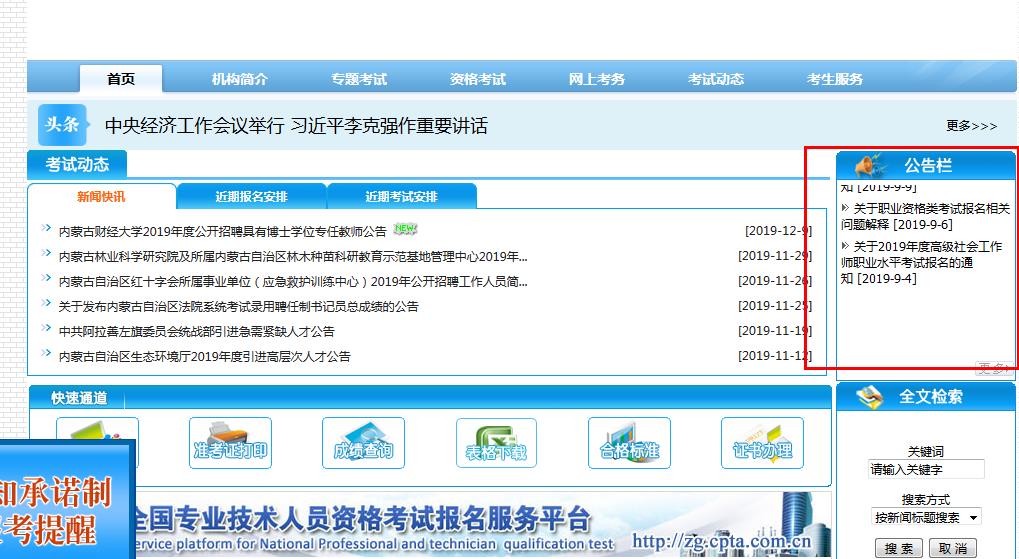Open the 搜索方式 dropdown
This screenshot has width=1019, height=559.
click(926, 517)
